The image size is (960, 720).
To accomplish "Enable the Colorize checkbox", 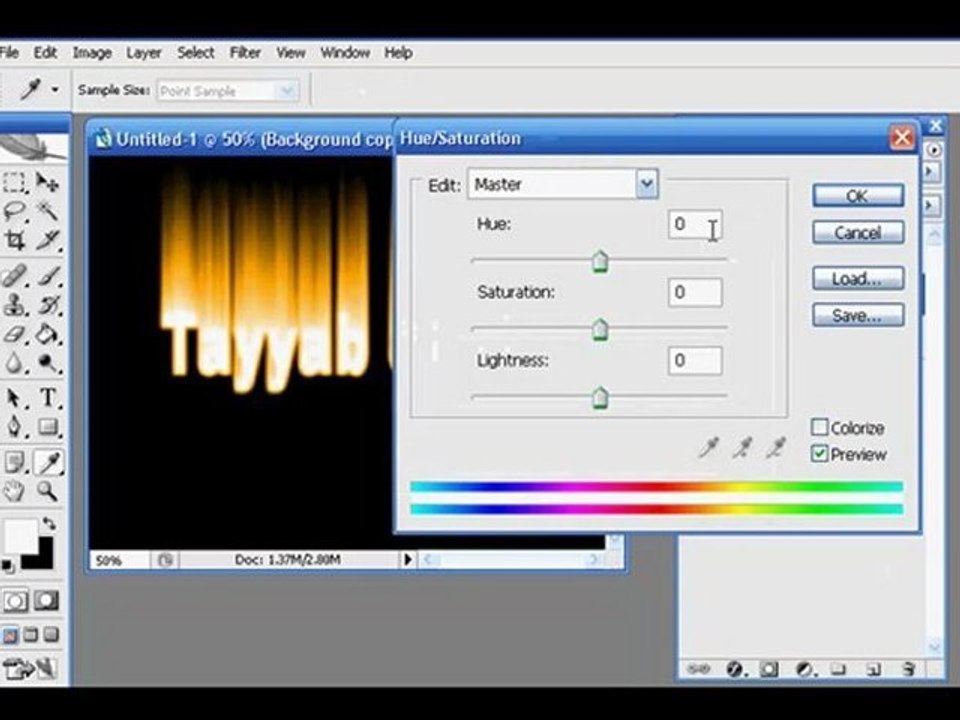I will [x=820, y=428].
